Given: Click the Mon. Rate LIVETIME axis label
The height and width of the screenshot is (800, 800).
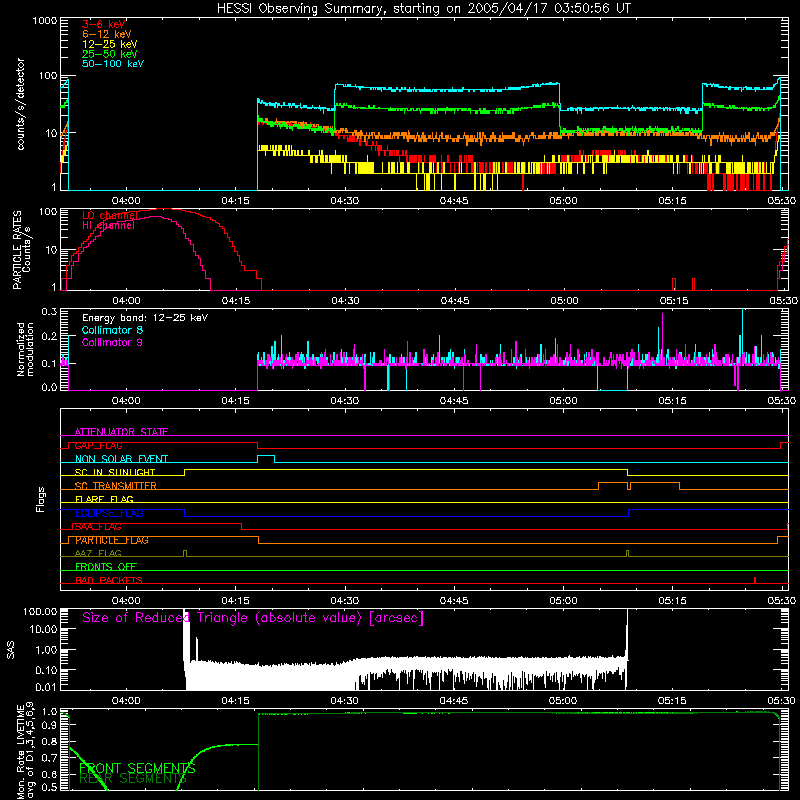Looking at the screenshot, I should pos(25,751).
